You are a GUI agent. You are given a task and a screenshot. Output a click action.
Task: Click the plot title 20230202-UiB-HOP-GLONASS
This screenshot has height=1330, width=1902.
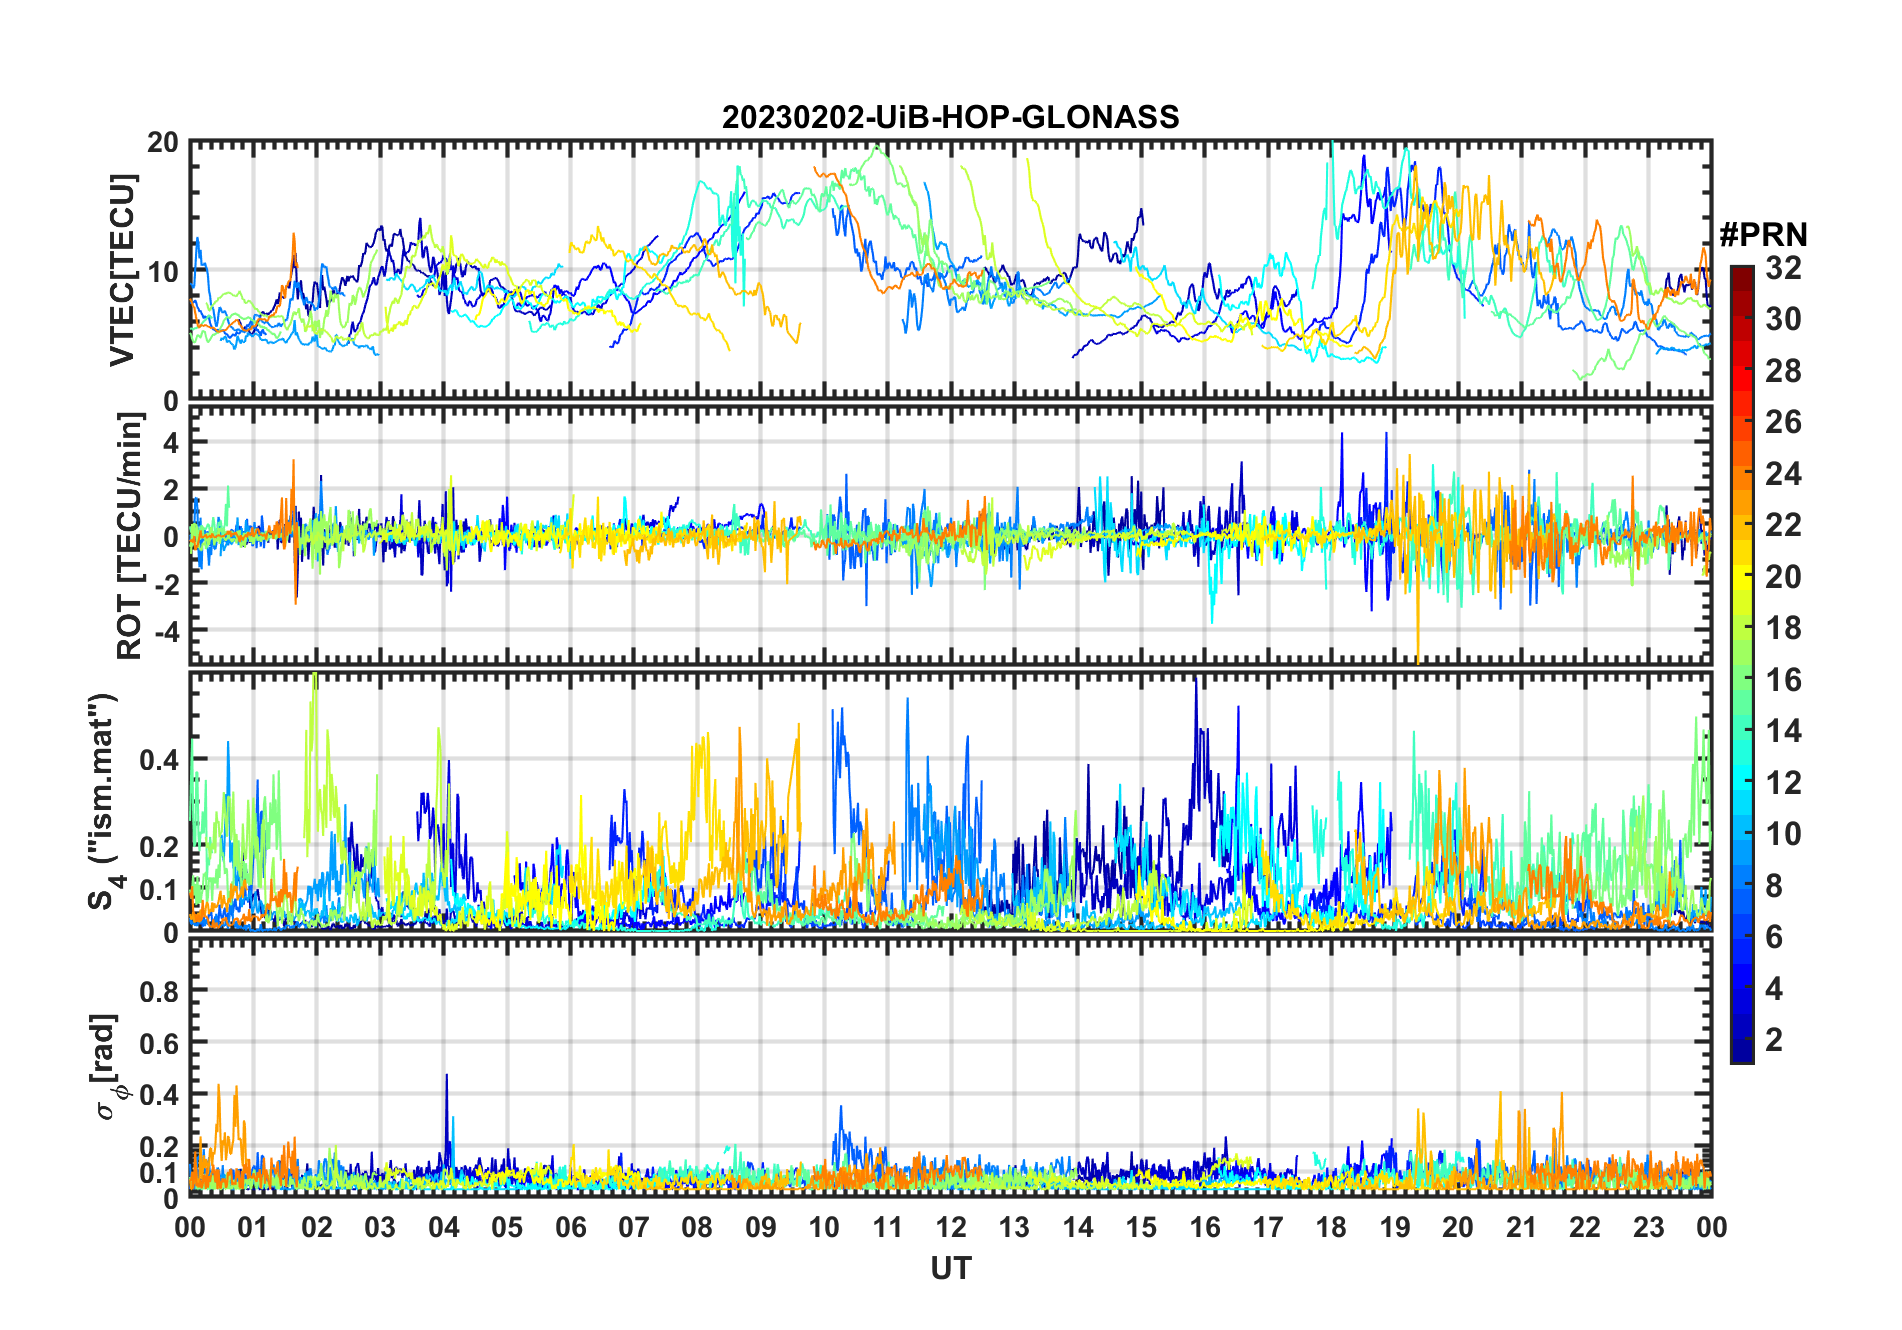coord(950,117)
